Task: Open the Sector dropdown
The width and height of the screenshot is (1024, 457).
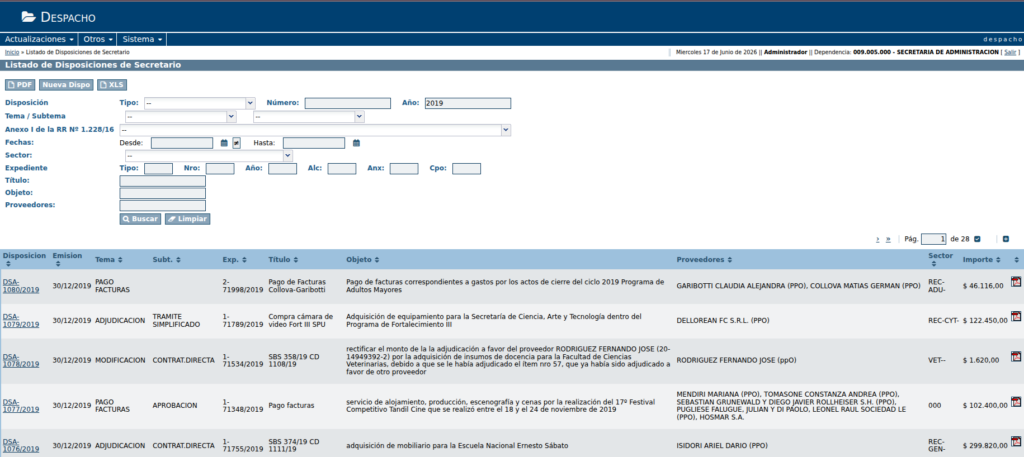Action: (x=208, y=156)
